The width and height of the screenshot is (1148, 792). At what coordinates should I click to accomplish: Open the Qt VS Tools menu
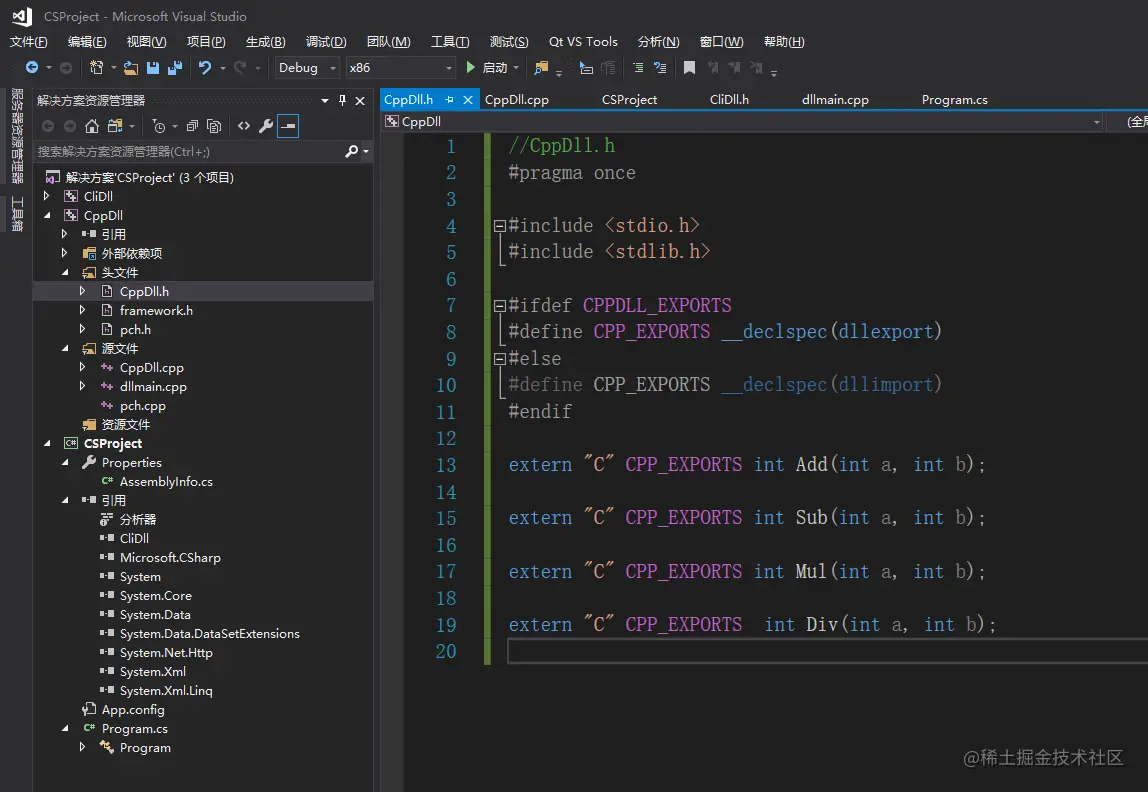click(x=583, y=42)
